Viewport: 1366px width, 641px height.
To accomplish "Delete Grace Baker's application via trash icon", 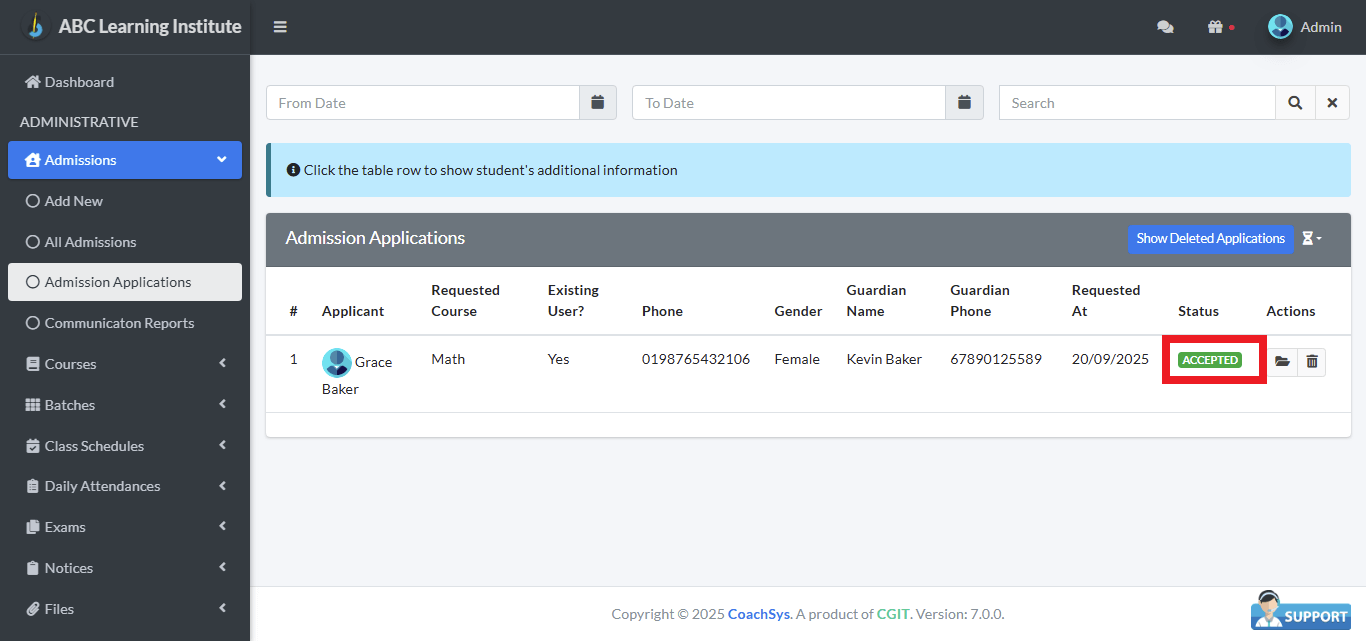I will [x=1312, y=362].
